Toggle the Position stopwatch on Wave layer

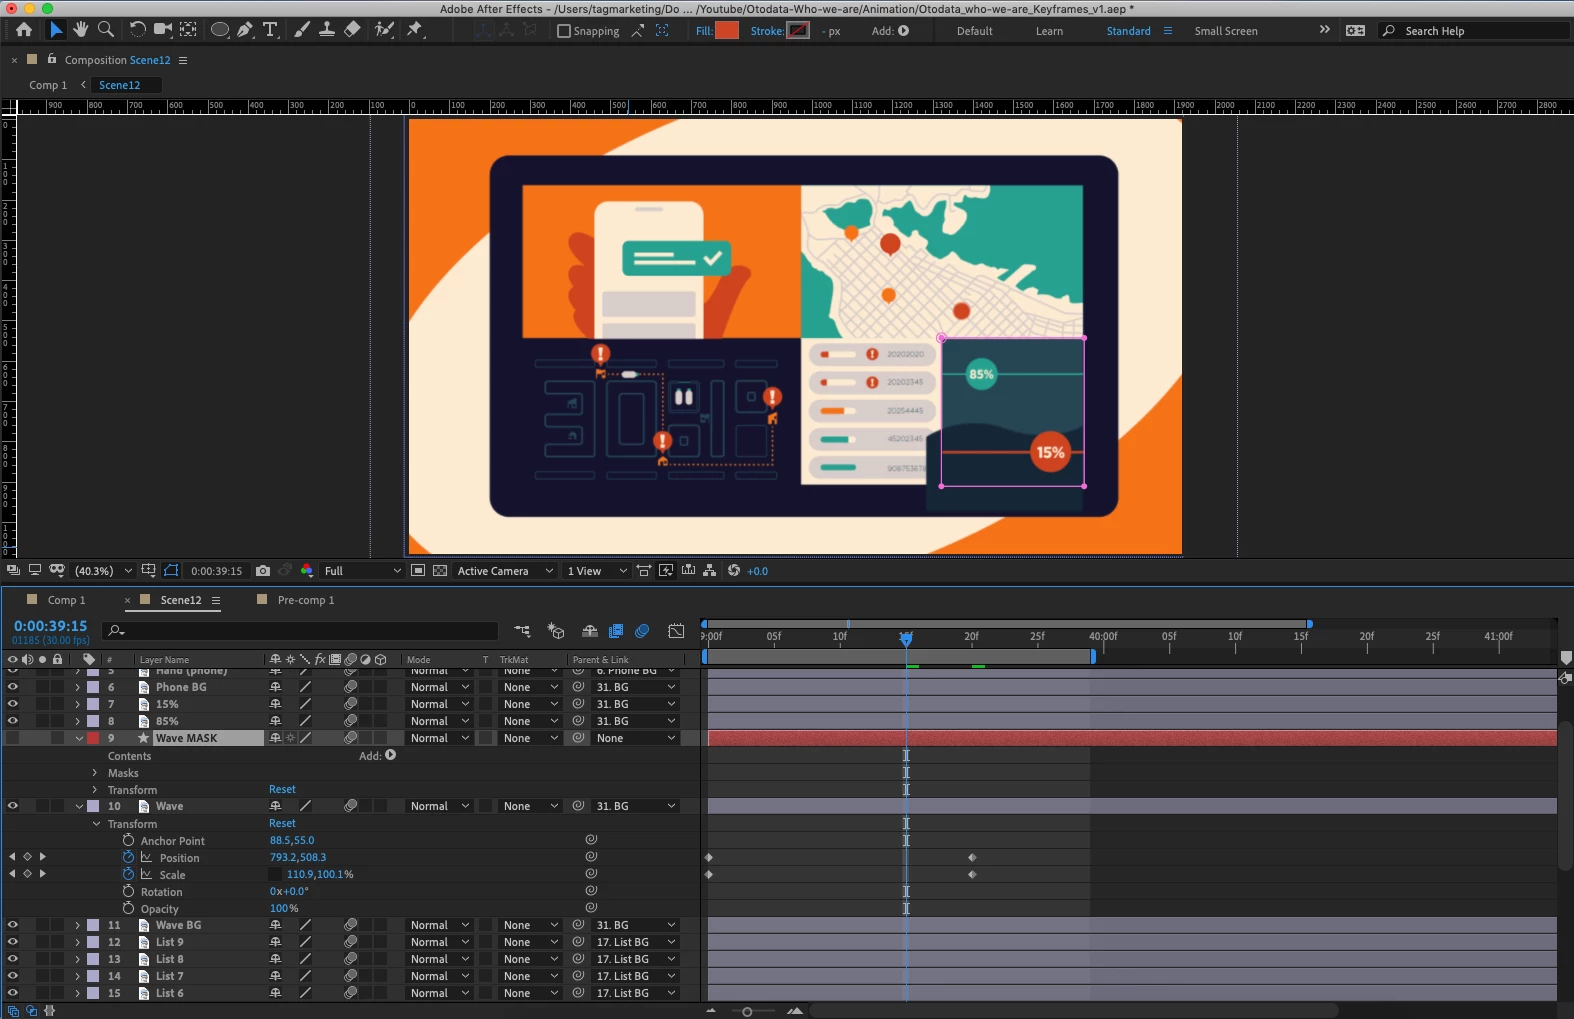(128, 858)
